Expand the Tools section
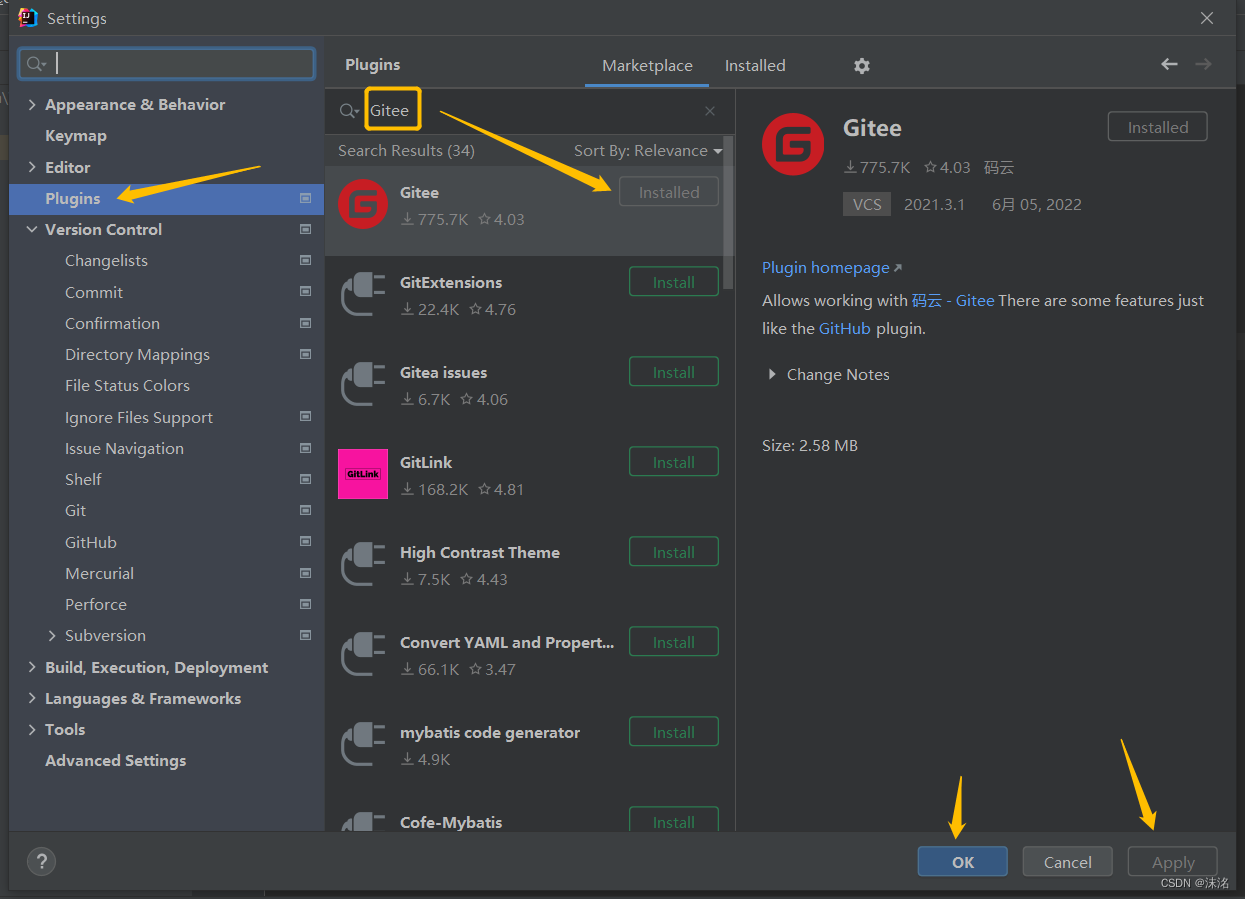 pos(32,729)
